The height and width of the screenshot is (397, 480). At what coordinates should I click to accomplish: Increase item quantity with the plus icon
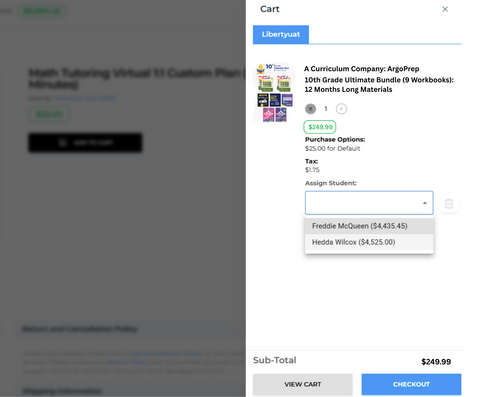point(341,109)
